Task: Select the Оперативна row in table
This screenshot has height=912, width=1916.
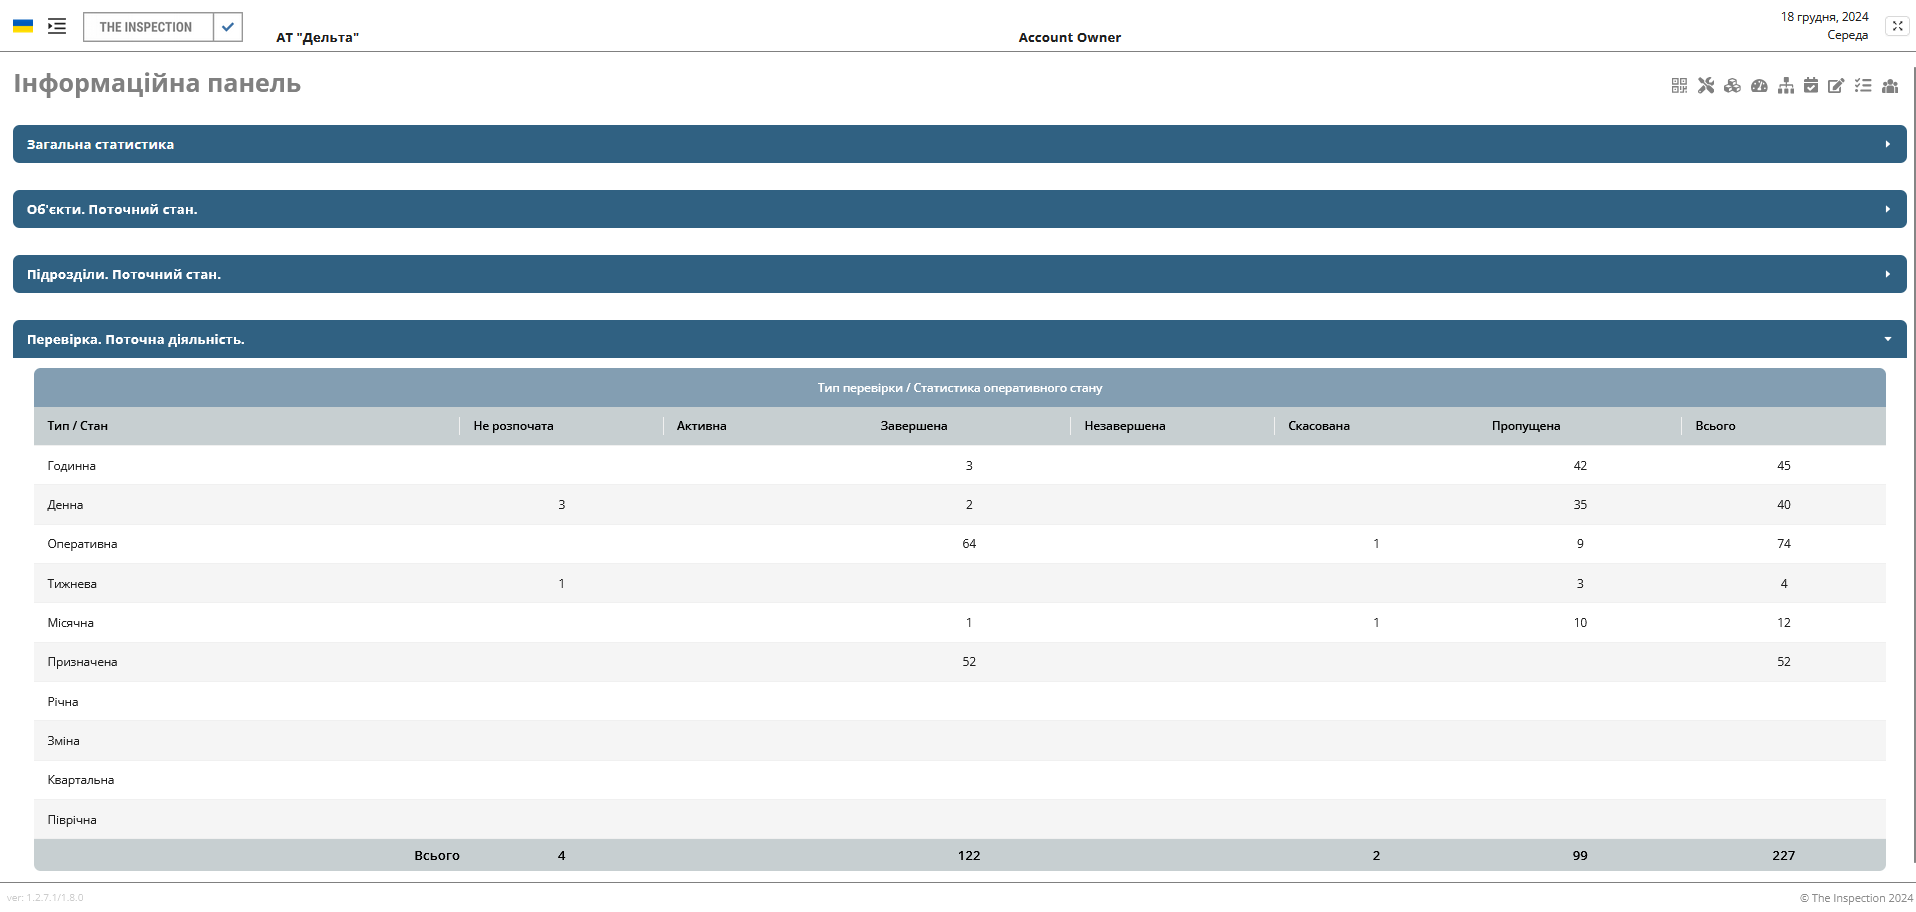Action: [x=82, y=544]
